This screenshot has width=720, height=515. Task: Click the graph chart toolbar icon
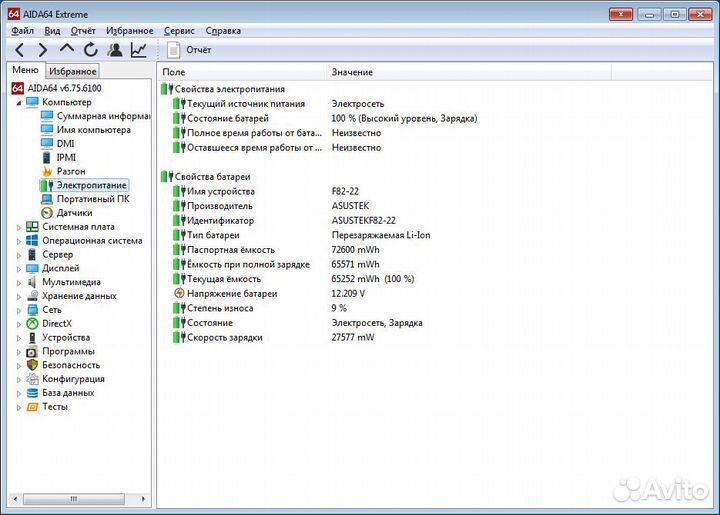[139, 50]
